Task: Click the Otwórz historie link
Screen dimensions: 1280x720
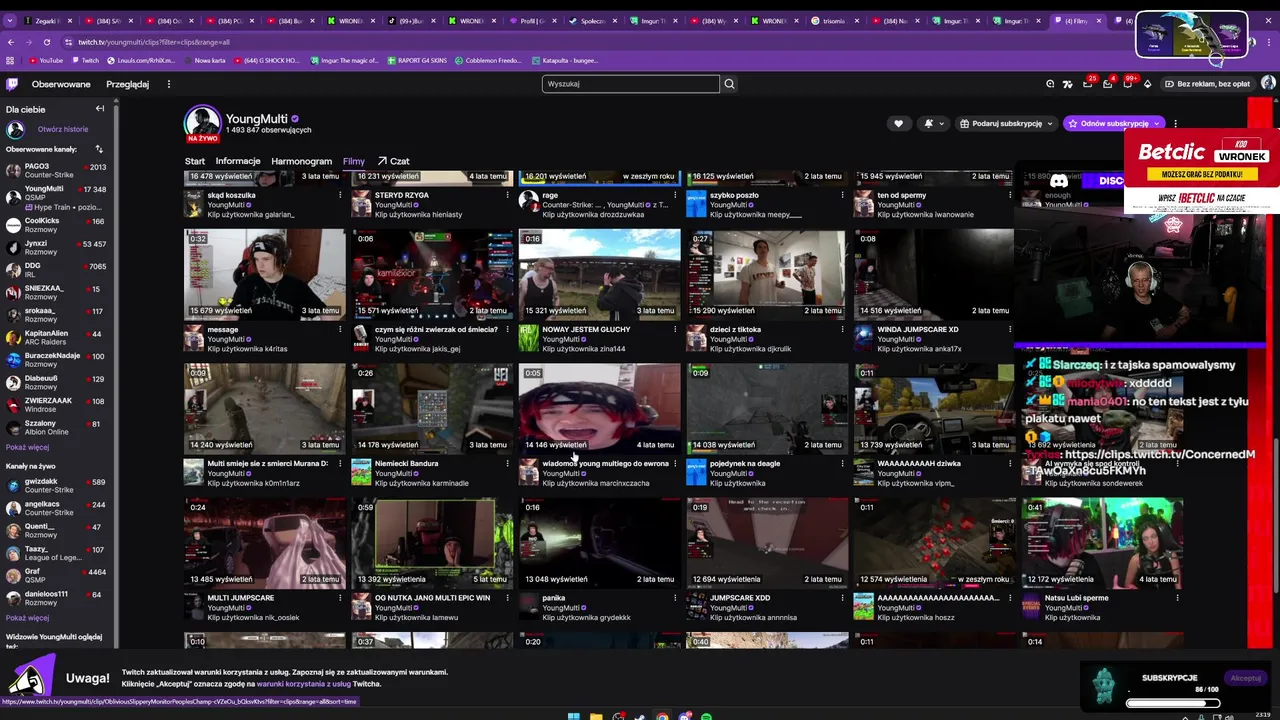Action: pyautogui.click(x=63, y=129)
